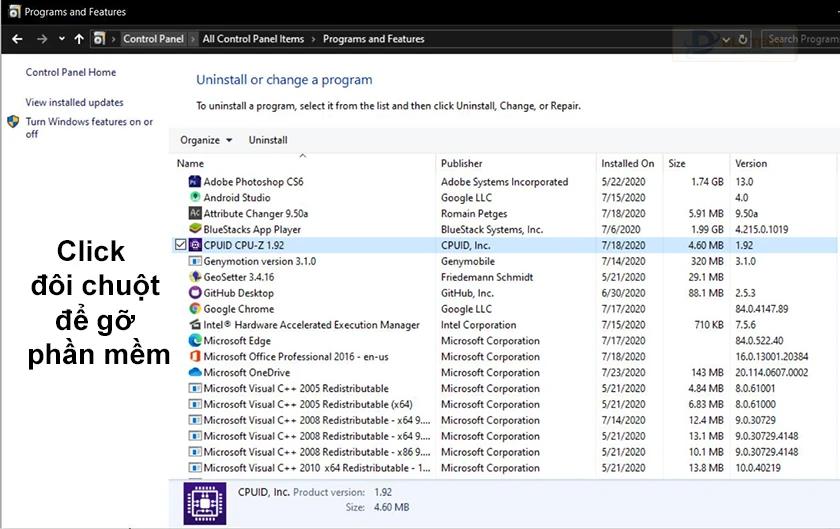Screen dimensions: 840x529
Task: Click the Visual C++ 2010 x64 Redistributable icon
Action: pyautogui.click(x=195, y=468)
